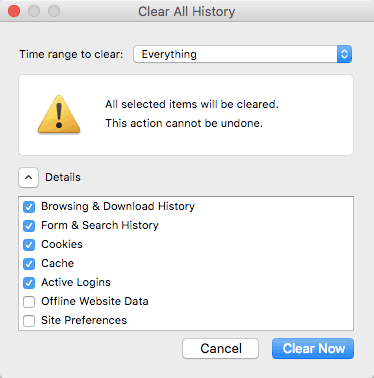Screen dimensions: 374x378
Task: Select the Everything time range combo box
Action: [243, 54]
